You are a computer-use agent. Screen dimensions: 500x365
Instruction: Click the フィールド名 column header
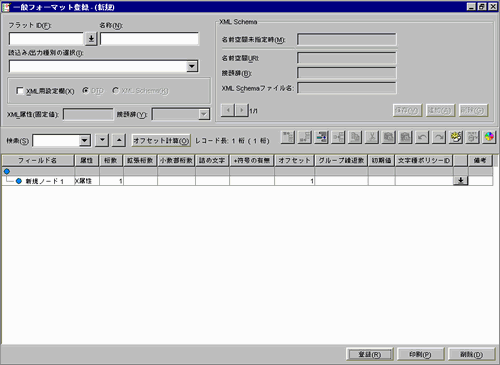click(38, 160)
